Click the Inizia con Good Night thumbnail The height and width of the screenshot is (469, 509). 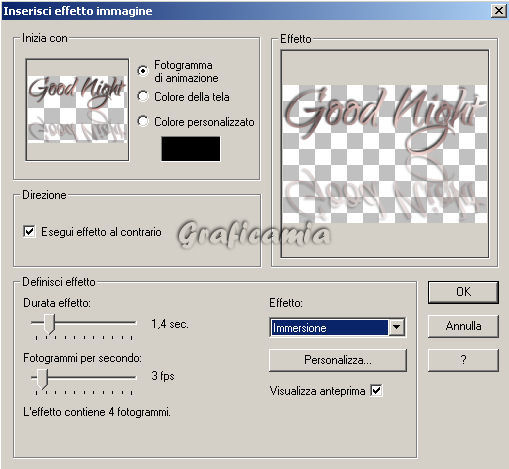pos(77,110)
